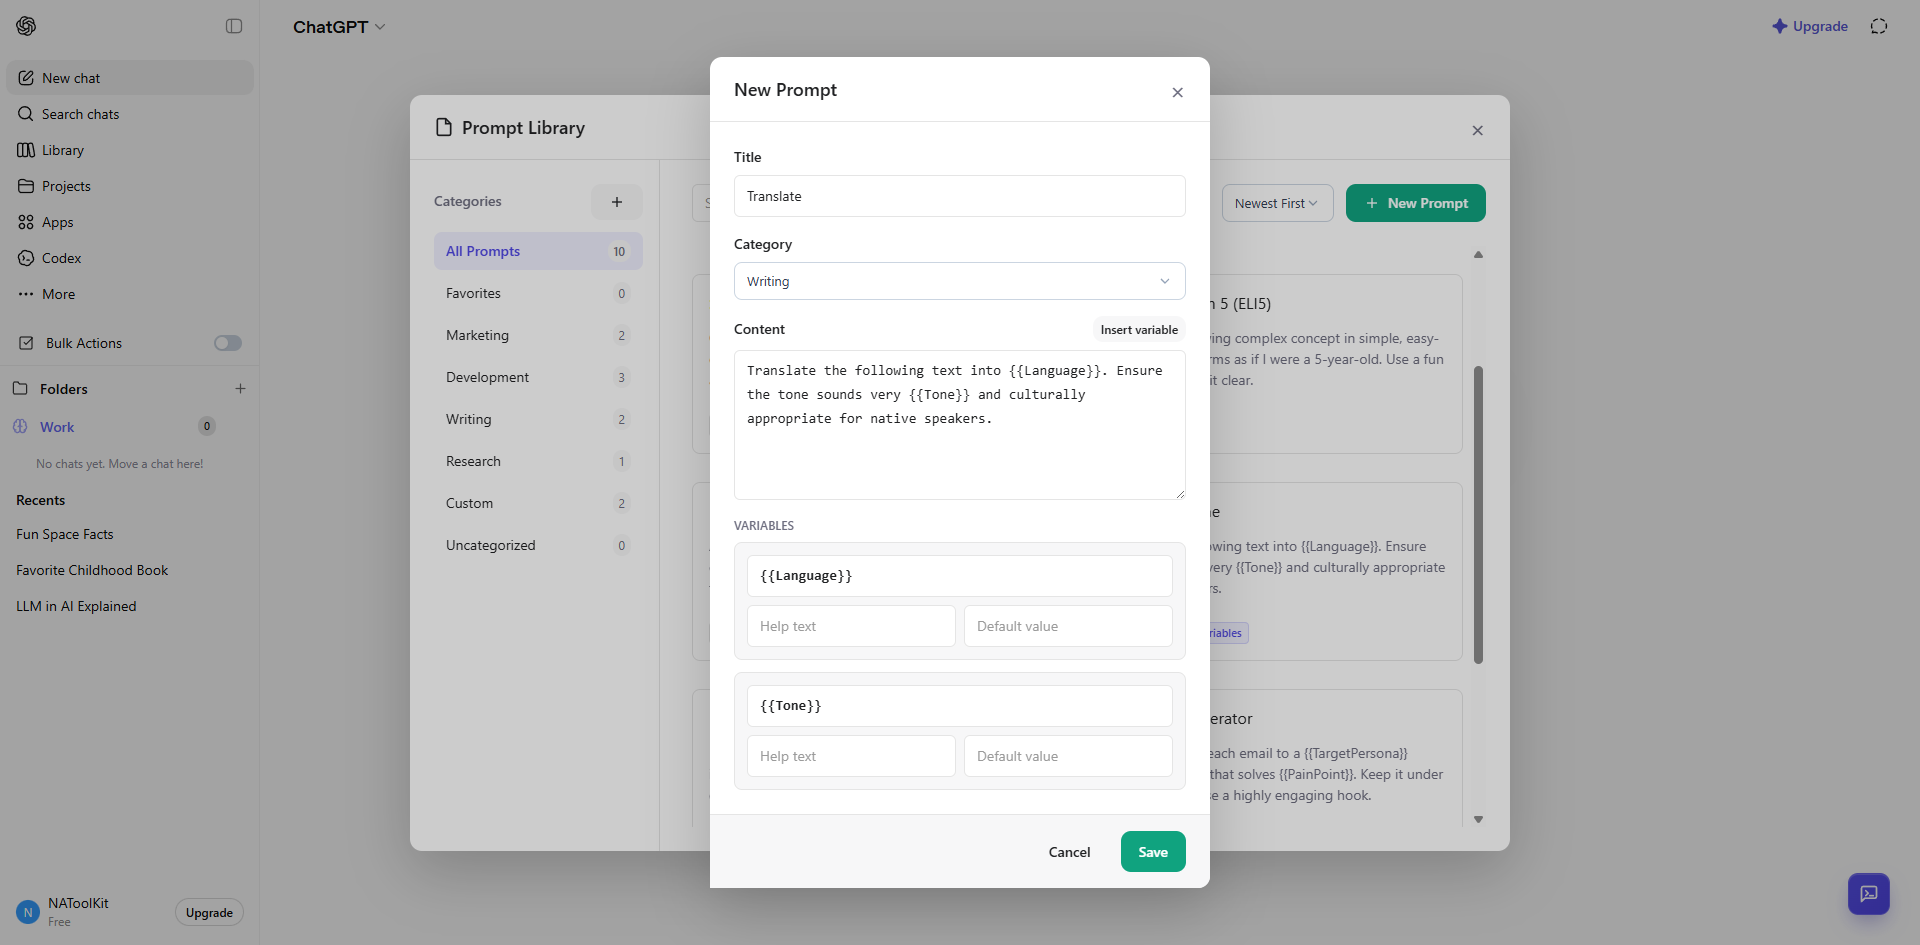The height and width of the screenshot is (945, 1920).
Task: Add a category with the plus button
Action: click(x=617, y=202)
